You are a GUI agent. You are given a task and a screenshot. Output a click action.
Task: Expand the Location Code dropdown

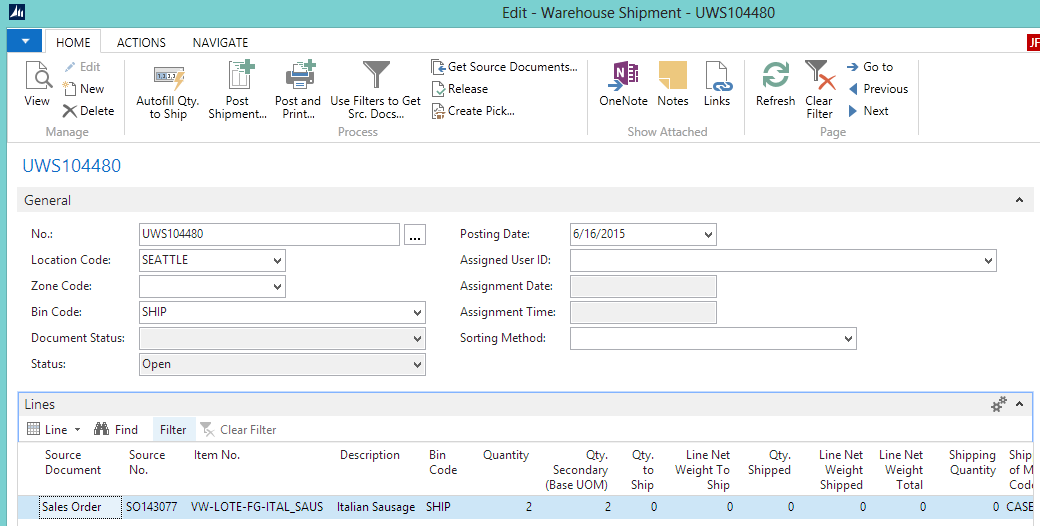pos(276,260)
